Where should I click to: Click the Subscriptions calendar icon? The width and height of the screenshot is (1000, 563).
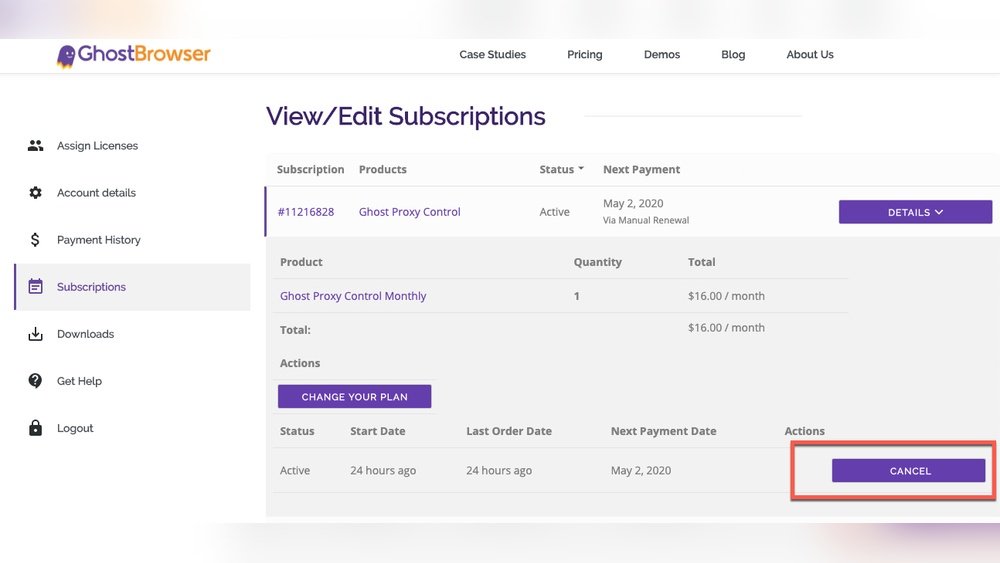click(36, 286)
